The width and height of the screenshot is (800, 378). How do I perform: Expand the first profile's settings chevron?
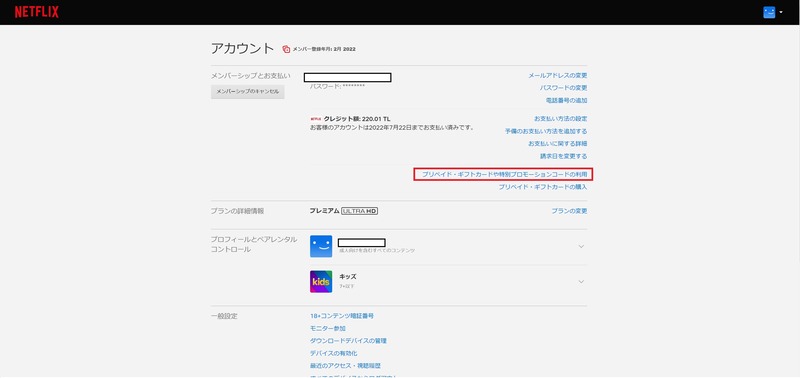click(x=581, y=246)
